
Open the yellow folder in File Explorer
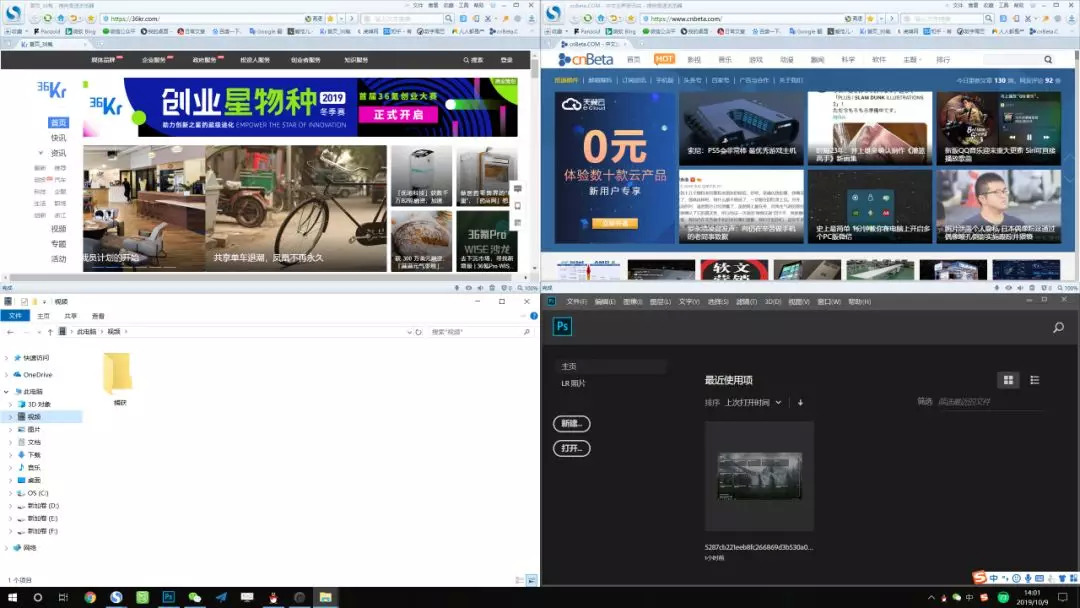coord(118,372)
